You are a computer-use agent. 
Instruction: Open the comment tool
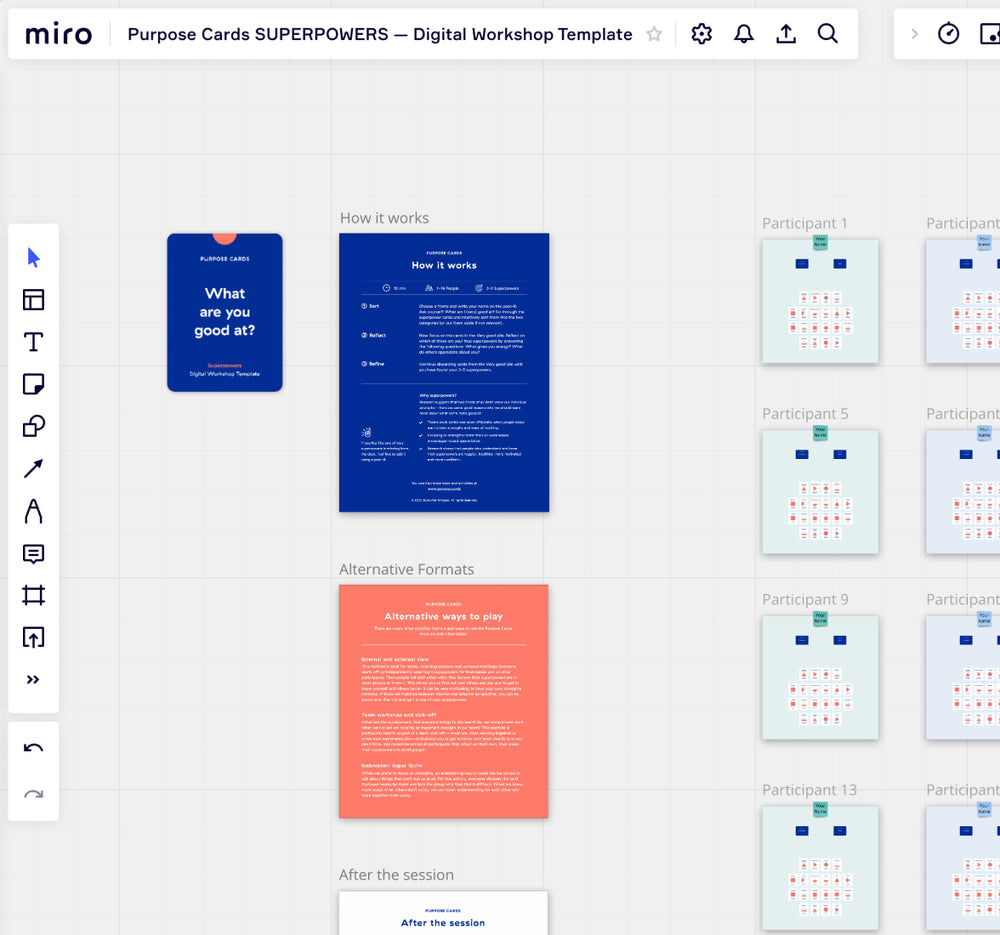pos(33,554)
